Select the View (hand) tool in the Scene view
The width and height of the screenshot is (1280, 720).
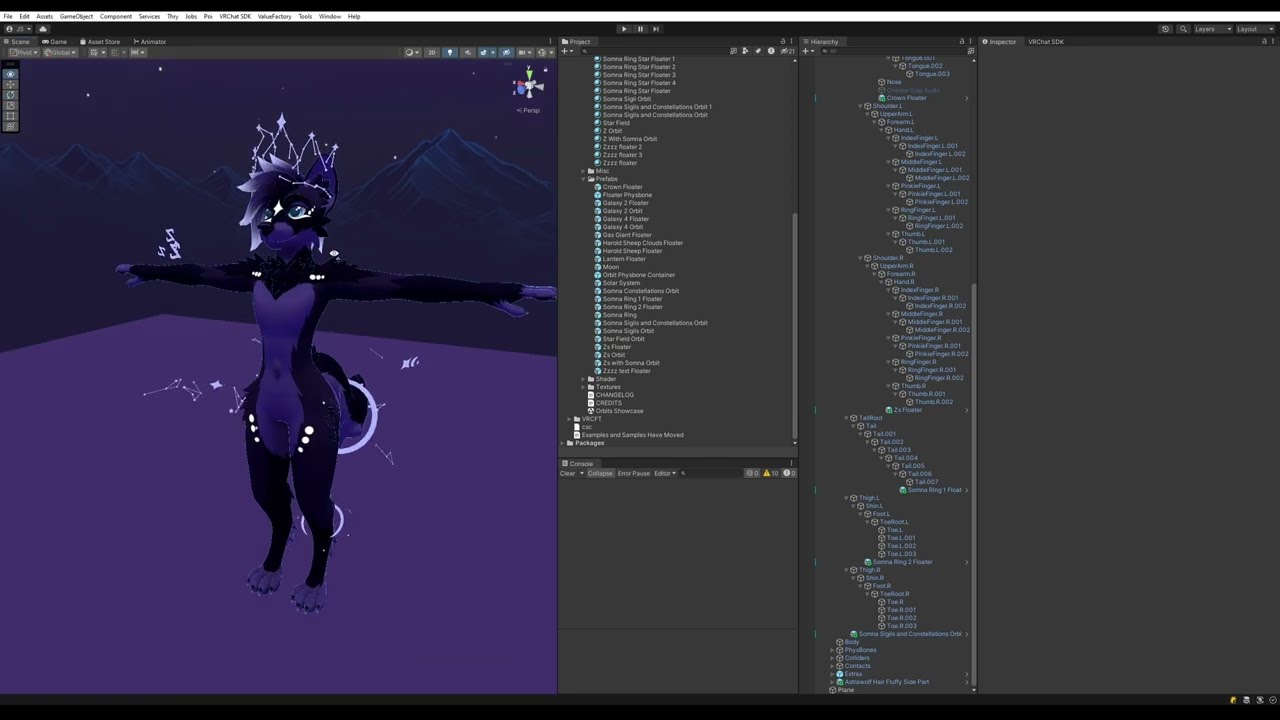click(11, 75)
